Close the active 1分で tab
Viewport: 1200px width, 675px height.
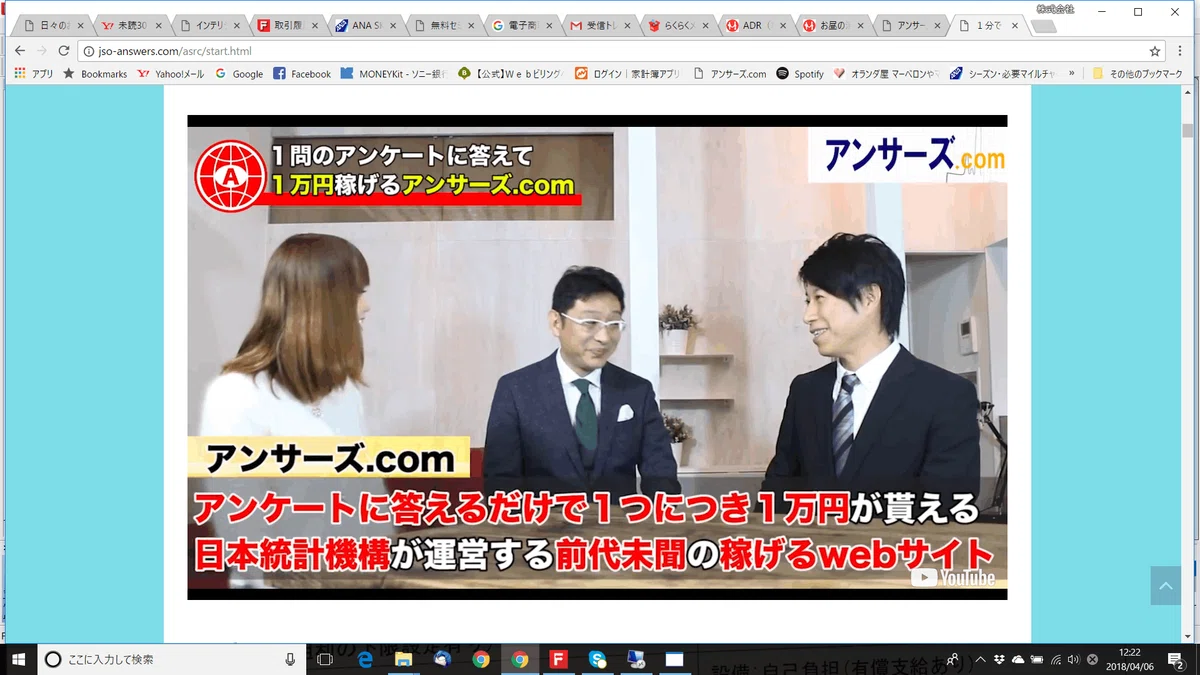pyautogui.click(x=1015, y=25)
